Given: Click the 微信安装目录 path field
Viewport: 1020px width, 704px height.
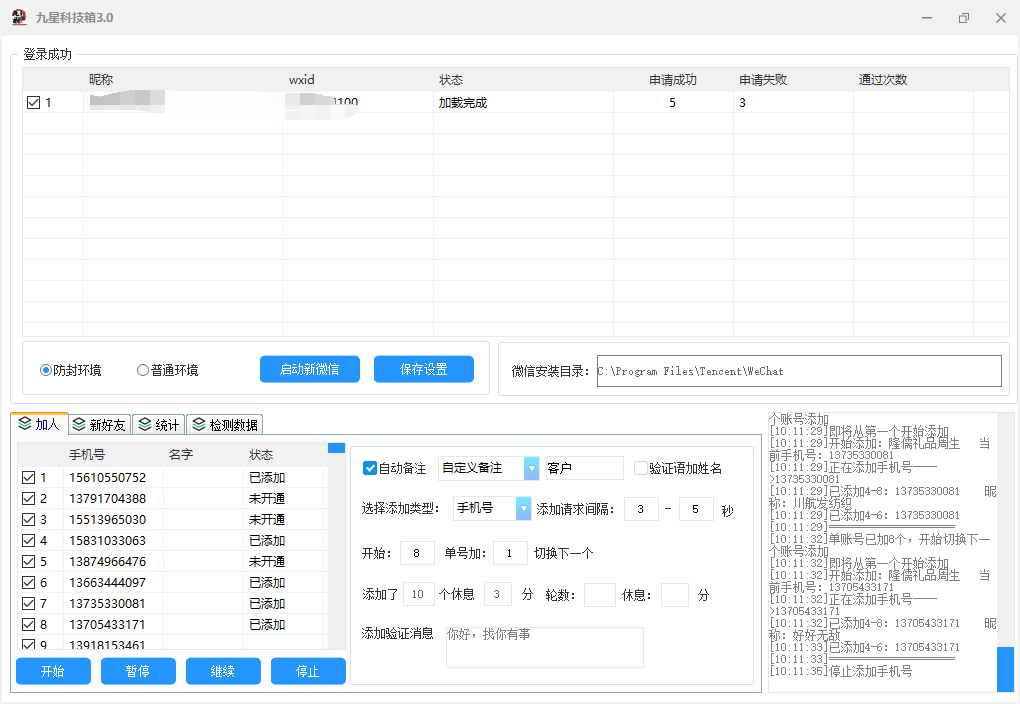Looking at the screenshot, I should (x=799, y=371).
